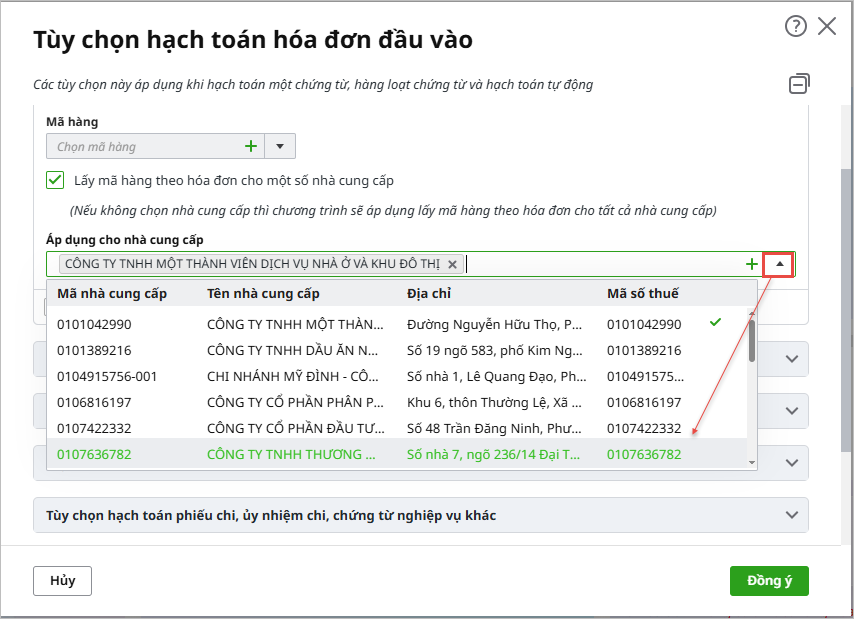Click the Mã hàng input field
Screen dimensions: 854x619
tap(145, 147)
